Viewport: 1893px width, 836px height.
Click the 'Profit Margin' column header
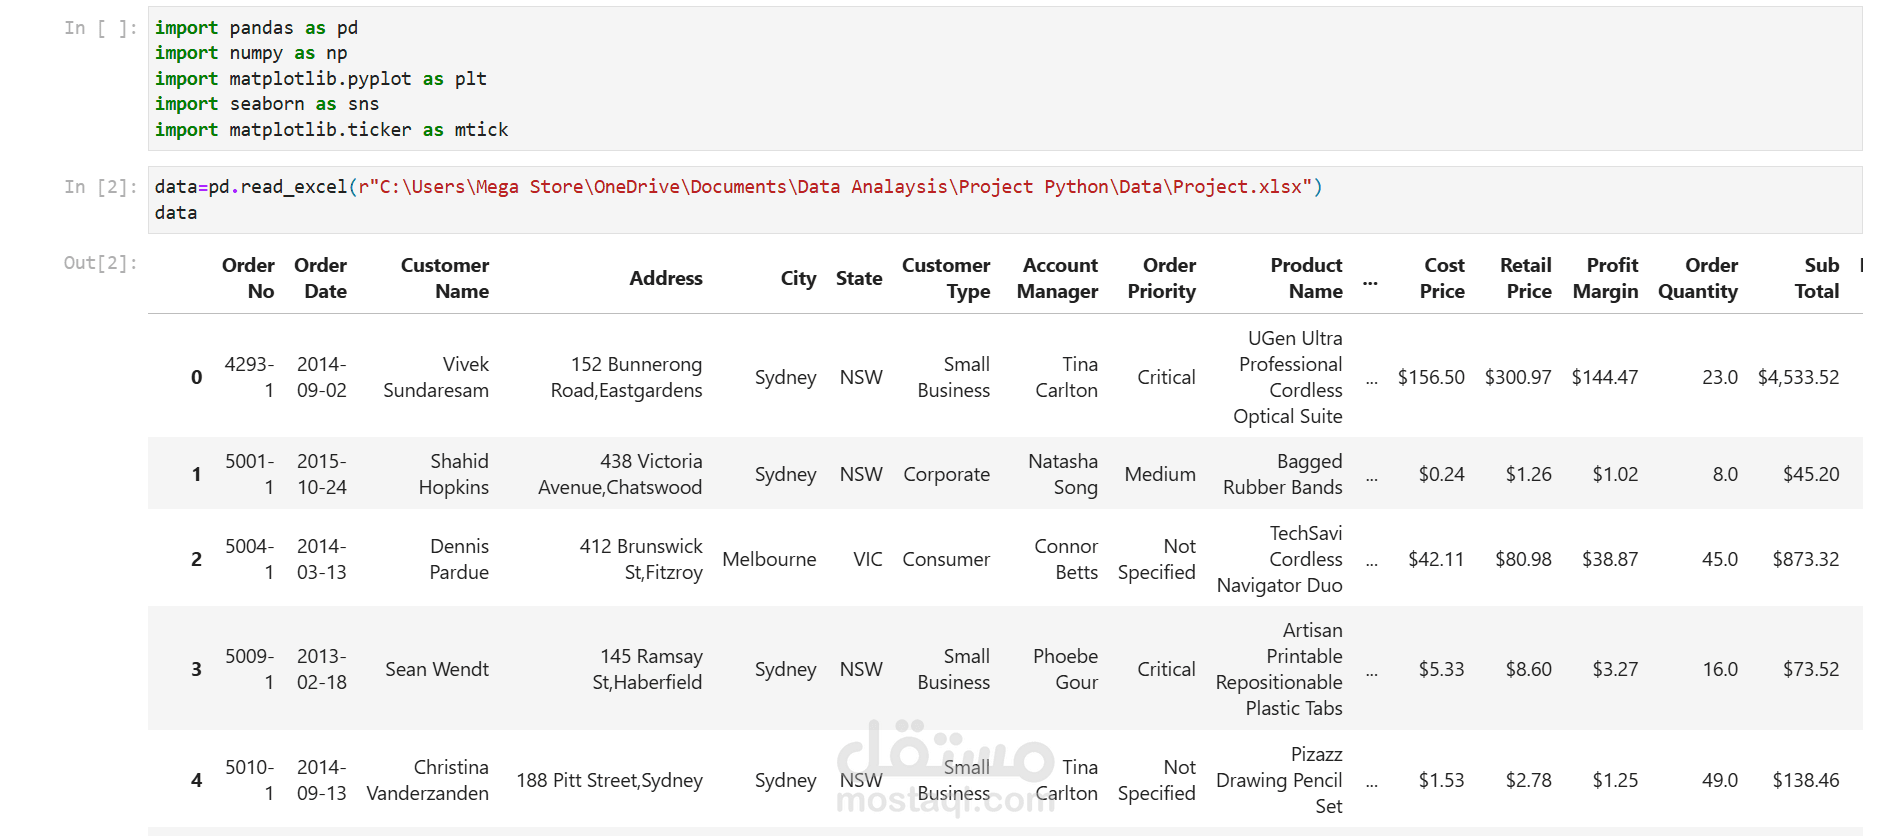(x=1605, y=278)
